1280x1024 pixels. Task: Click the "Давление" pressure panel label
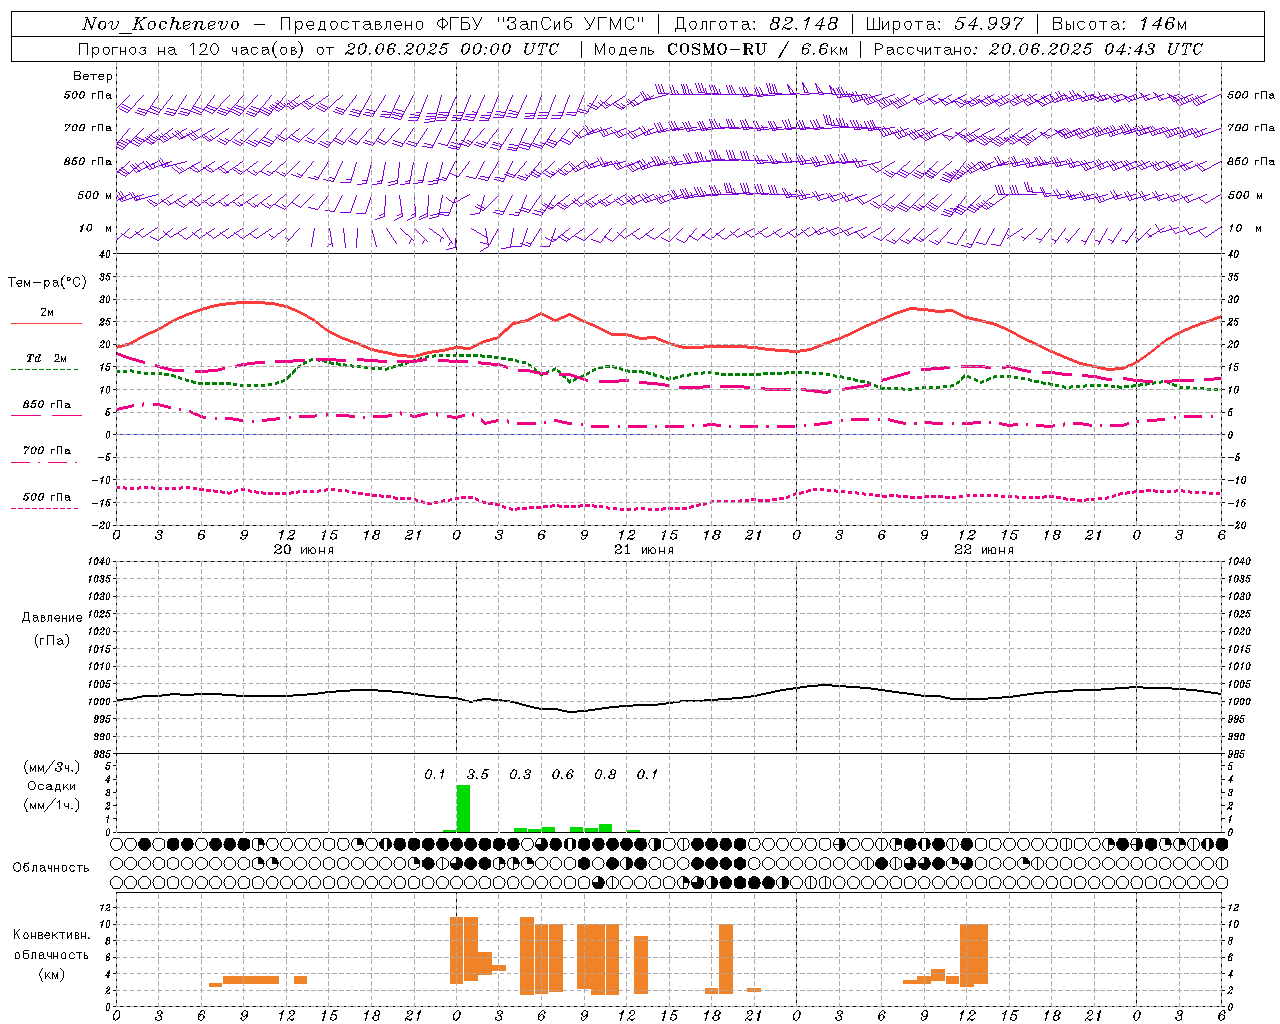pyautogui.click(x=52, y=618)
